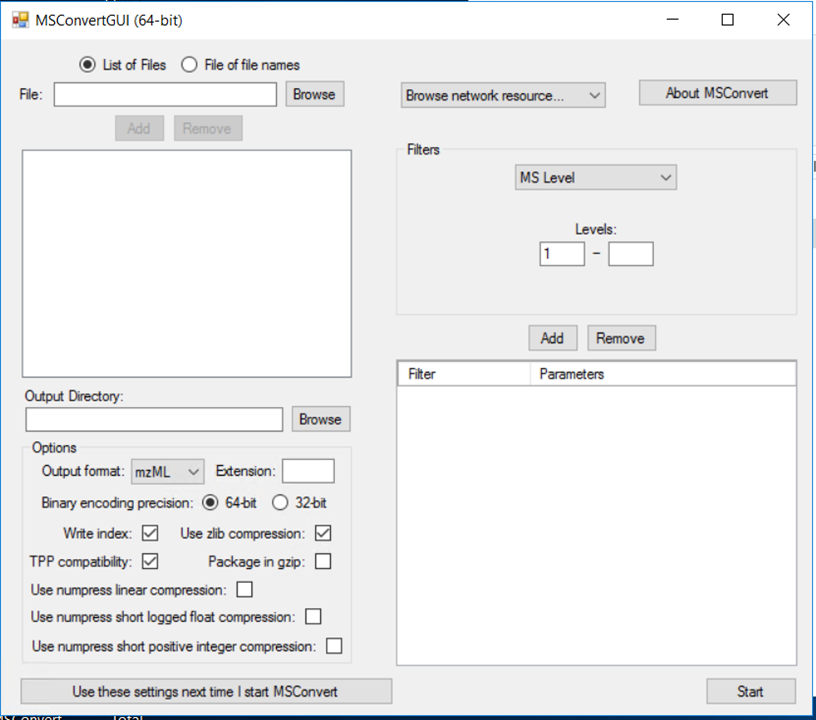Click the Extension input field
The image size is (816, 720).
[308, 471]
